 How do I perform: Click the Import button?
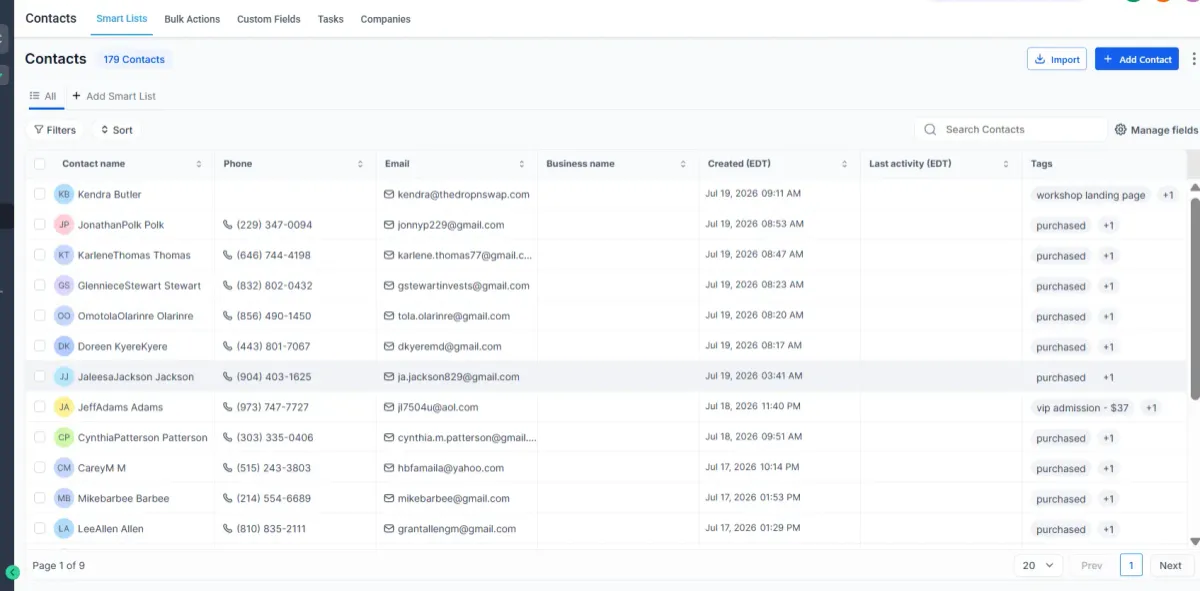click(1057, 59)
